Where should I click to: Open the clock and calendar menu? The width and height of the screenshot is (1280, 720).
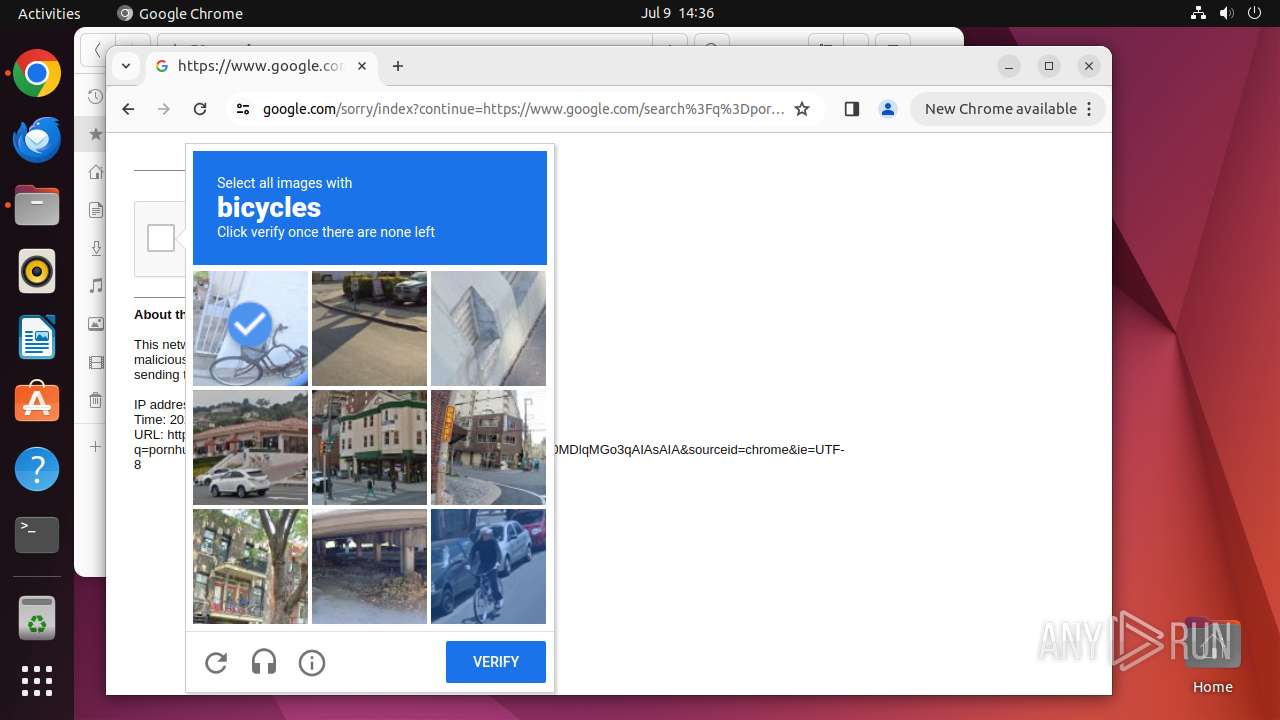coord(677,13)
